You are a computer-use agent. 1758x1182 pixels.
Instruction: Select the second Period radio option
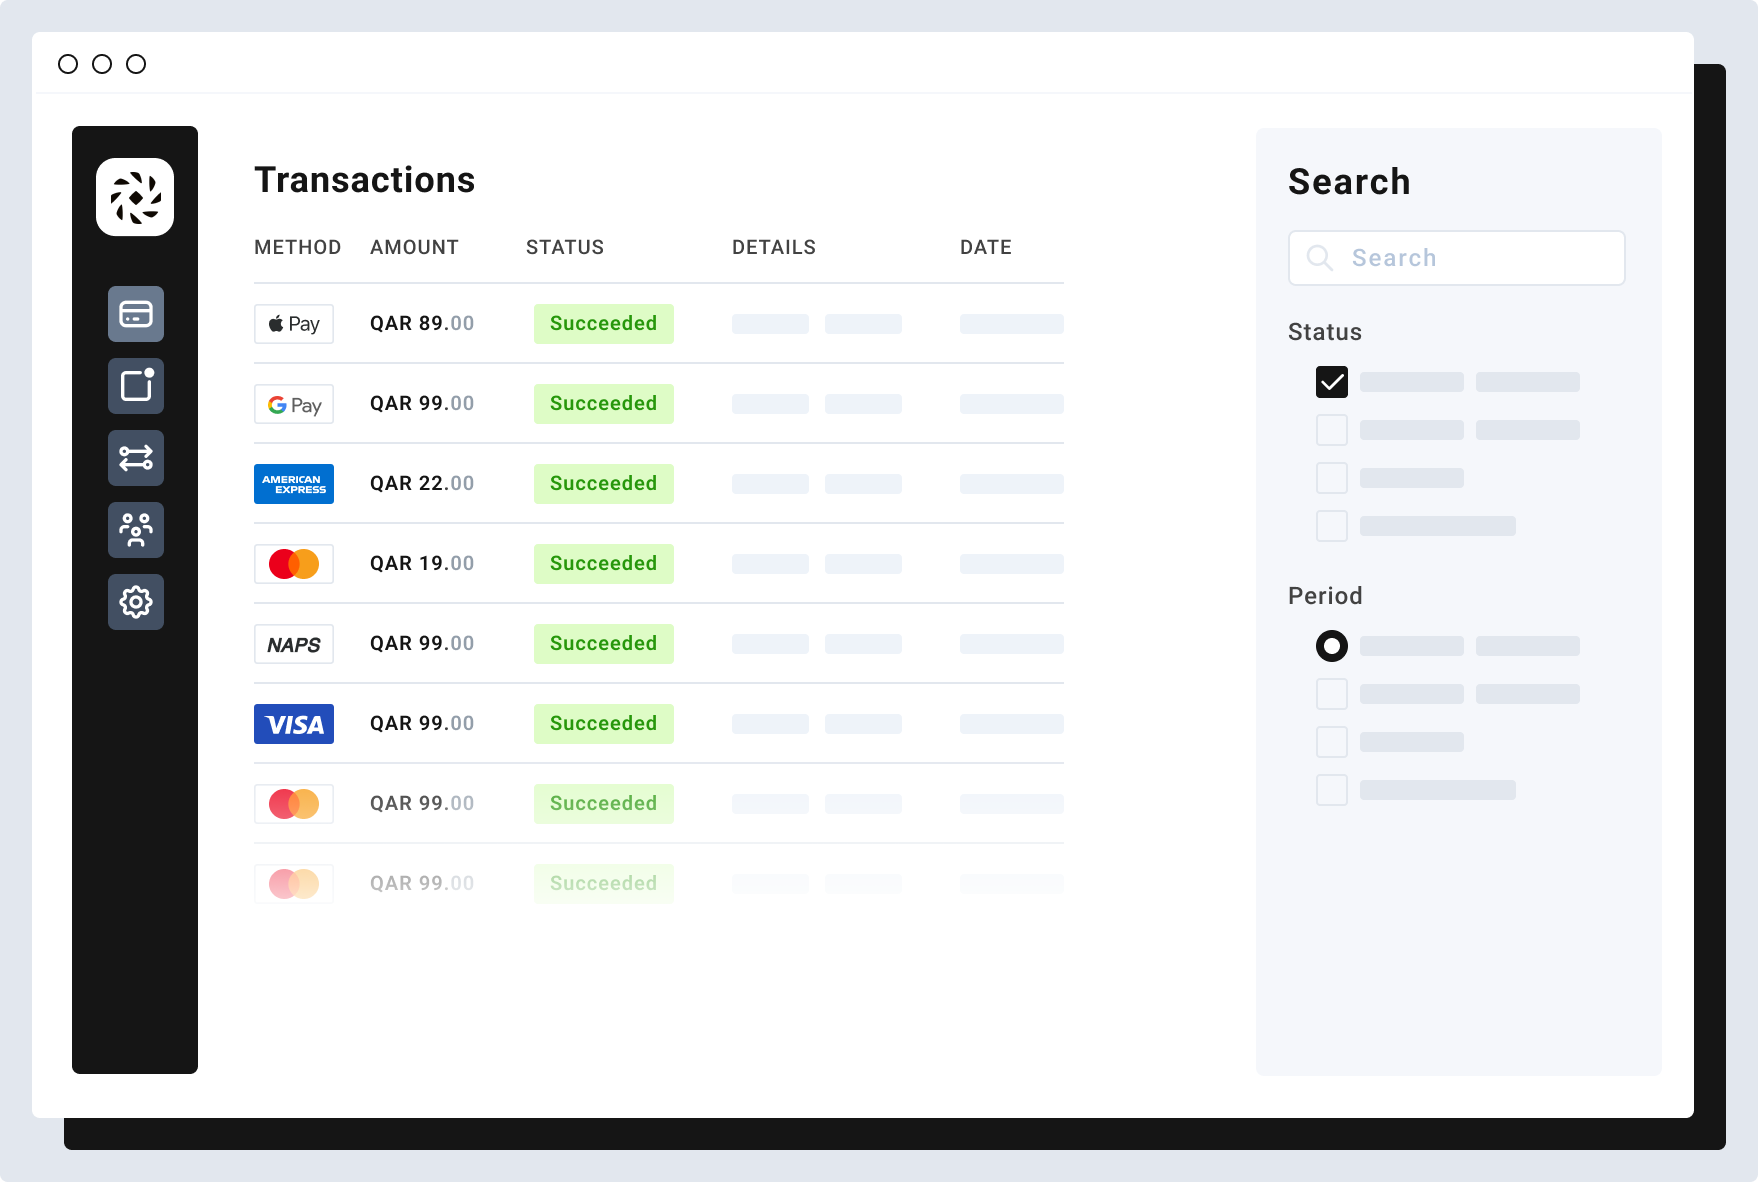click(x=1331, y=693)
